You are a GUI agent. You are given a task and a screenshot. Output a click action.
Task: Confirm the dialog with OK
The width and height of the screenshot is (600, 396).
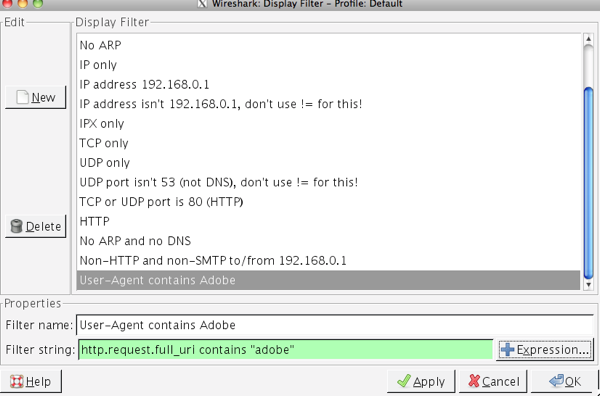click(565, 381)
